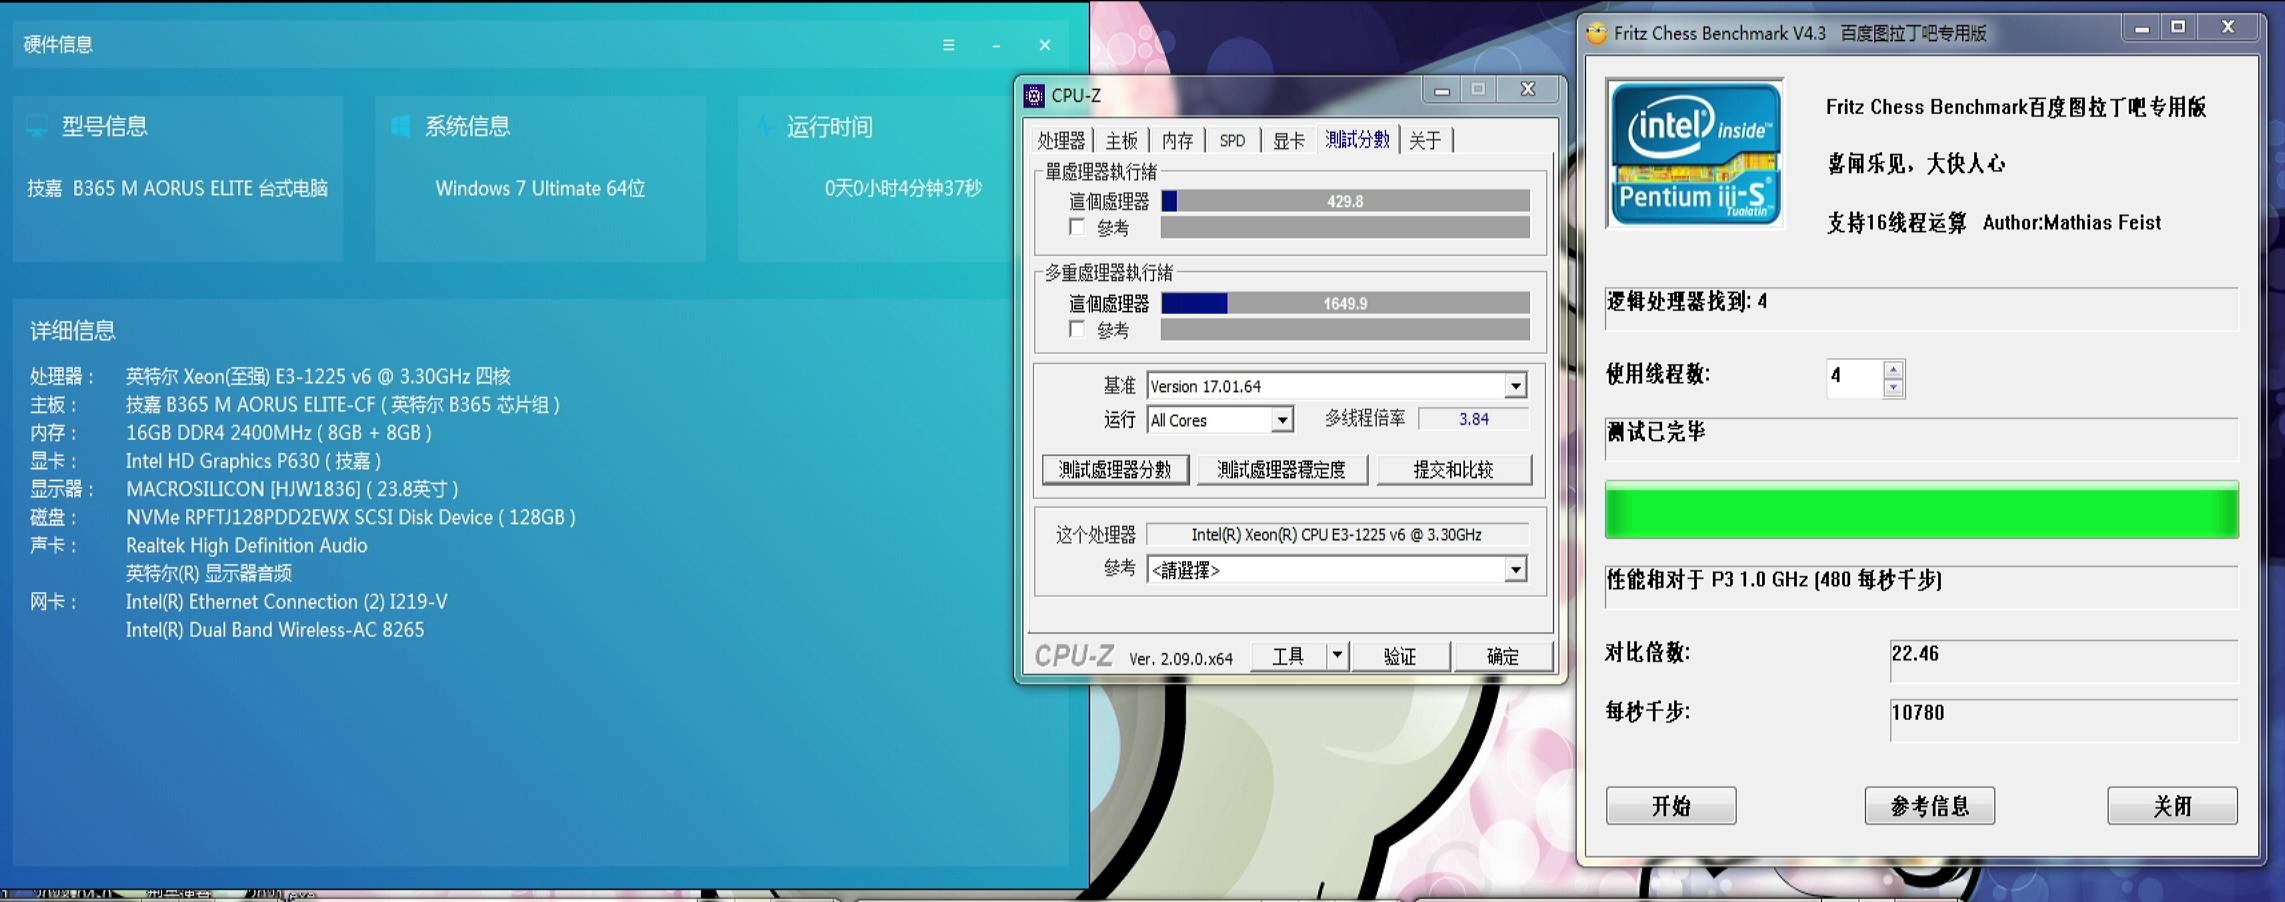The image size is (2285, 902).
Task: Click the 每秒千步 field showing 10780
Action: (x=2063, y=720)
